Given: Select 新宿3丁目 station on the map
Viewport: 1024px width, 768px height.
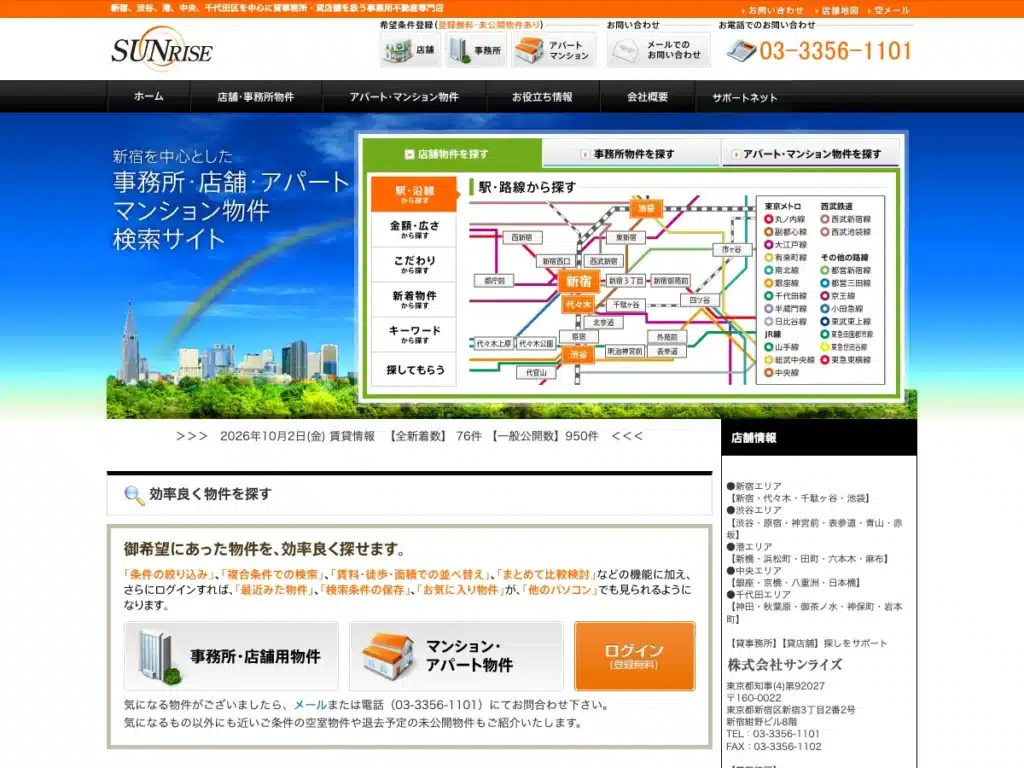Looking at the screenshot, I should pos(626,281).
